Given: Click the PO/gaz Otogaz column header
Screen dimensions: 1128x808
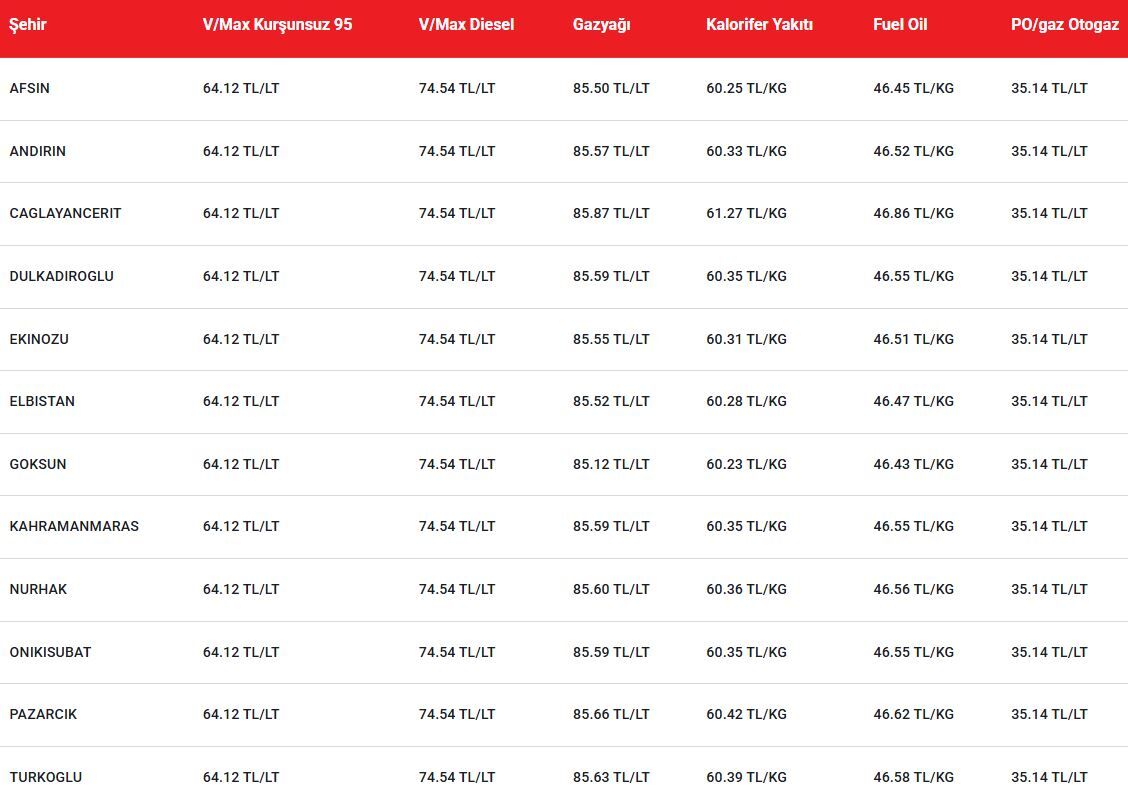Looking at the screenshot, I should [x=1064, y=25].
